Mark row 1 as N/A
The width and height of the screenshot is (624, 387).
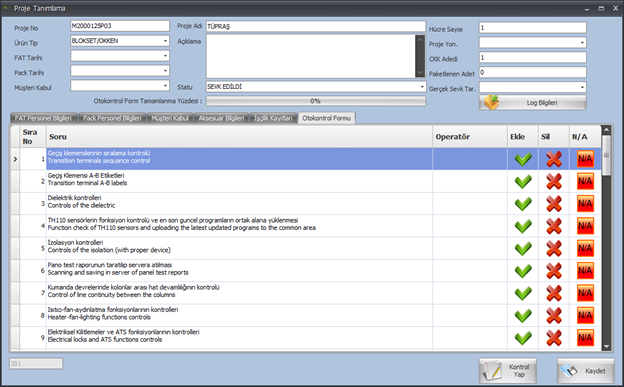pyautogui.click(x=585, y=159)
